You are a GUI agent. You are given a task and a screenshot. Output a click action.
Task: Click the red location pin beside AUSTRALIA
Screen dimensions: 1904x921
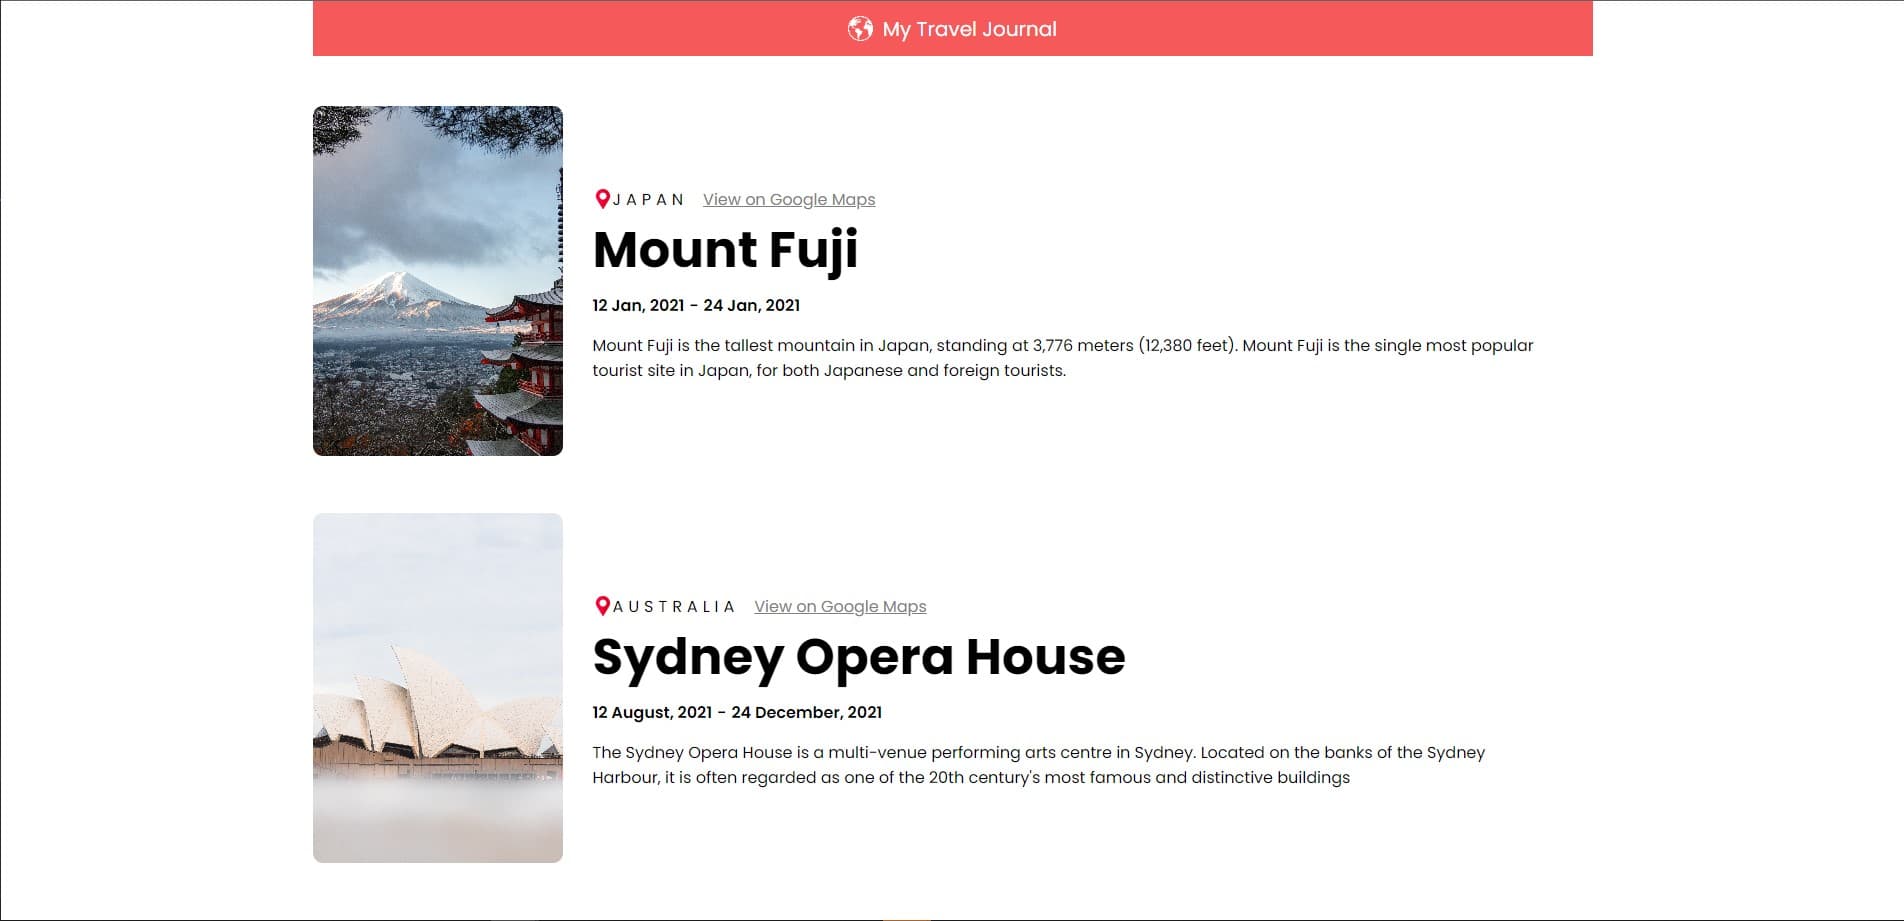point(602,606)
